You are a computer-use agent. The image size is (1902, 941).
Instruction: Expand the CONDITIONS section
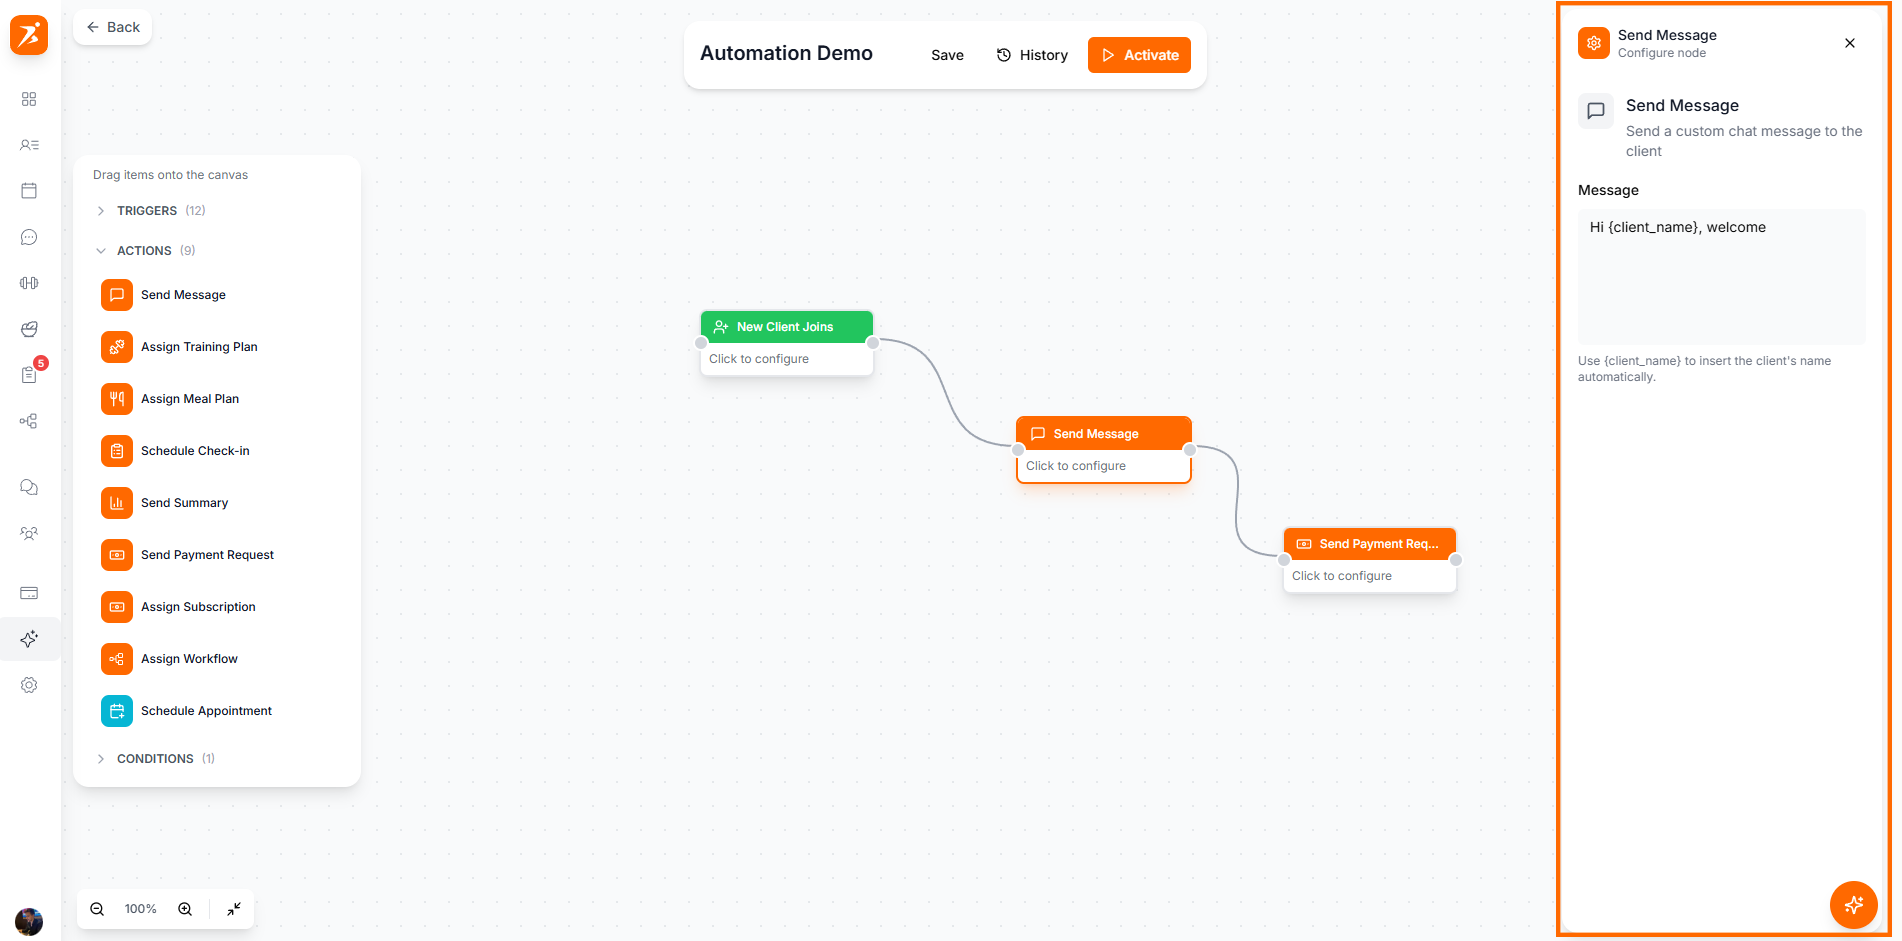(155, 758)
